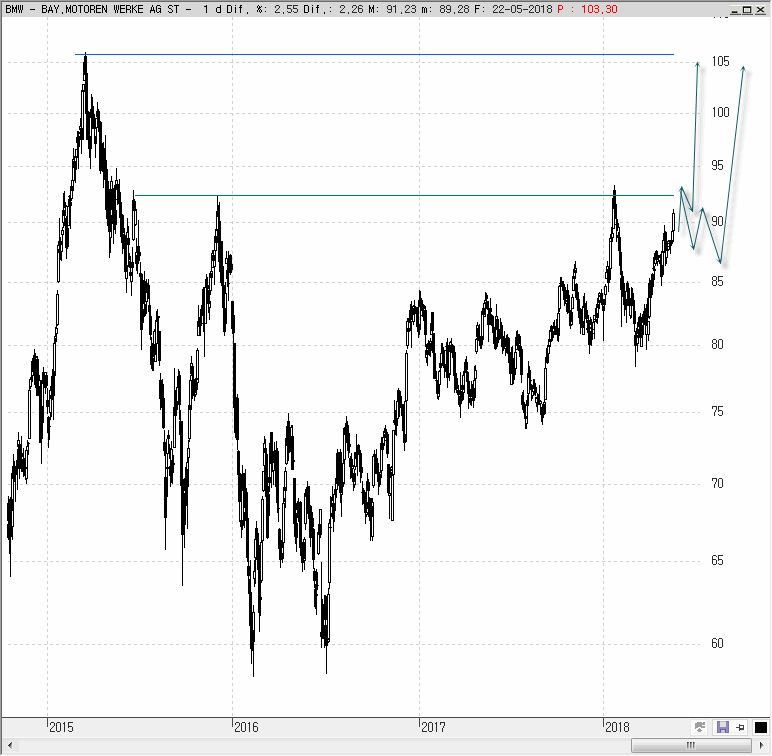Click the red P : 103,30 value
The width and height of the screenshot is (772, 756).
(587, 9)
